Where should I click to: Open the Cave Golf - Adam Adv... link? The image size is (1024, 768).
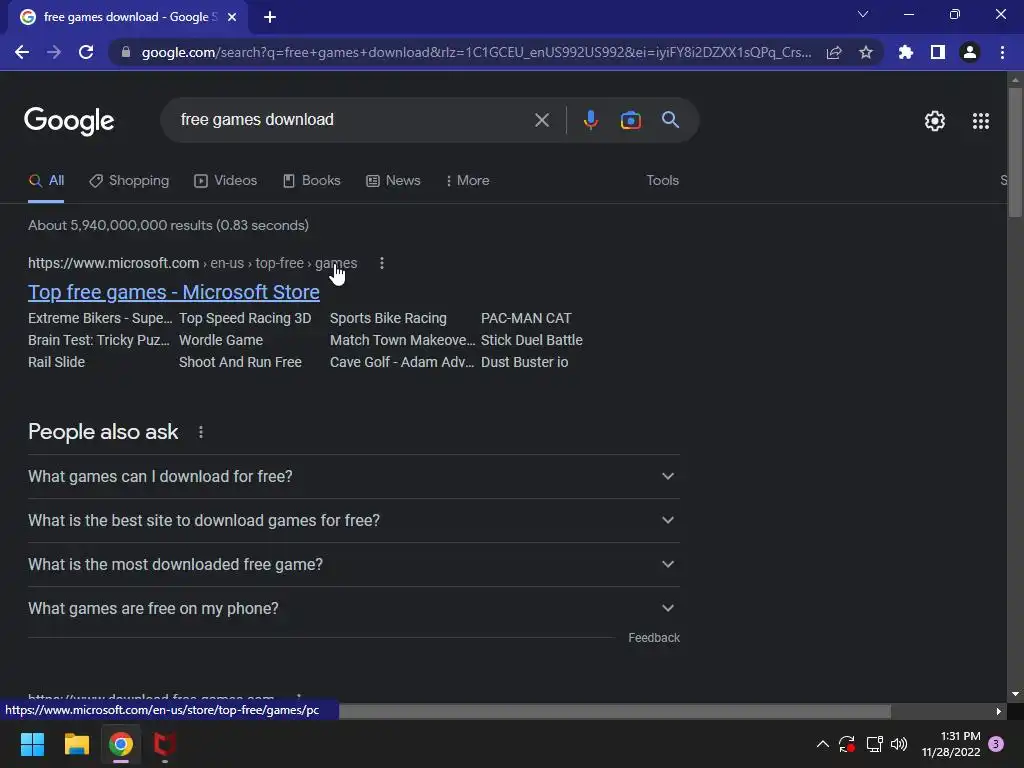402,362
